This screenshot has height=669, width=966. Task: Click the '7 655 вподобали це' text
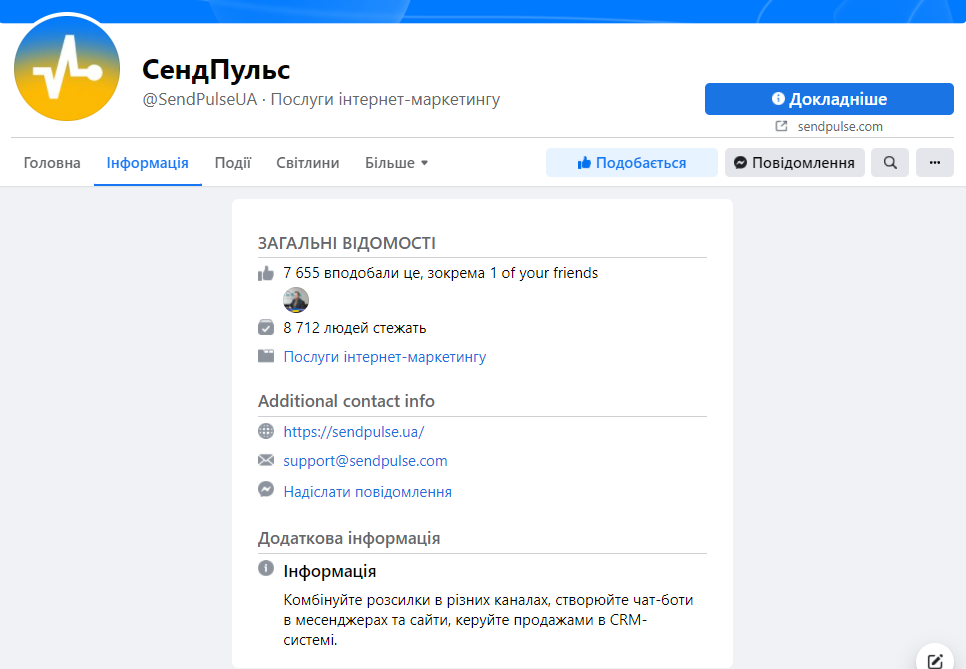pos(352,273)
